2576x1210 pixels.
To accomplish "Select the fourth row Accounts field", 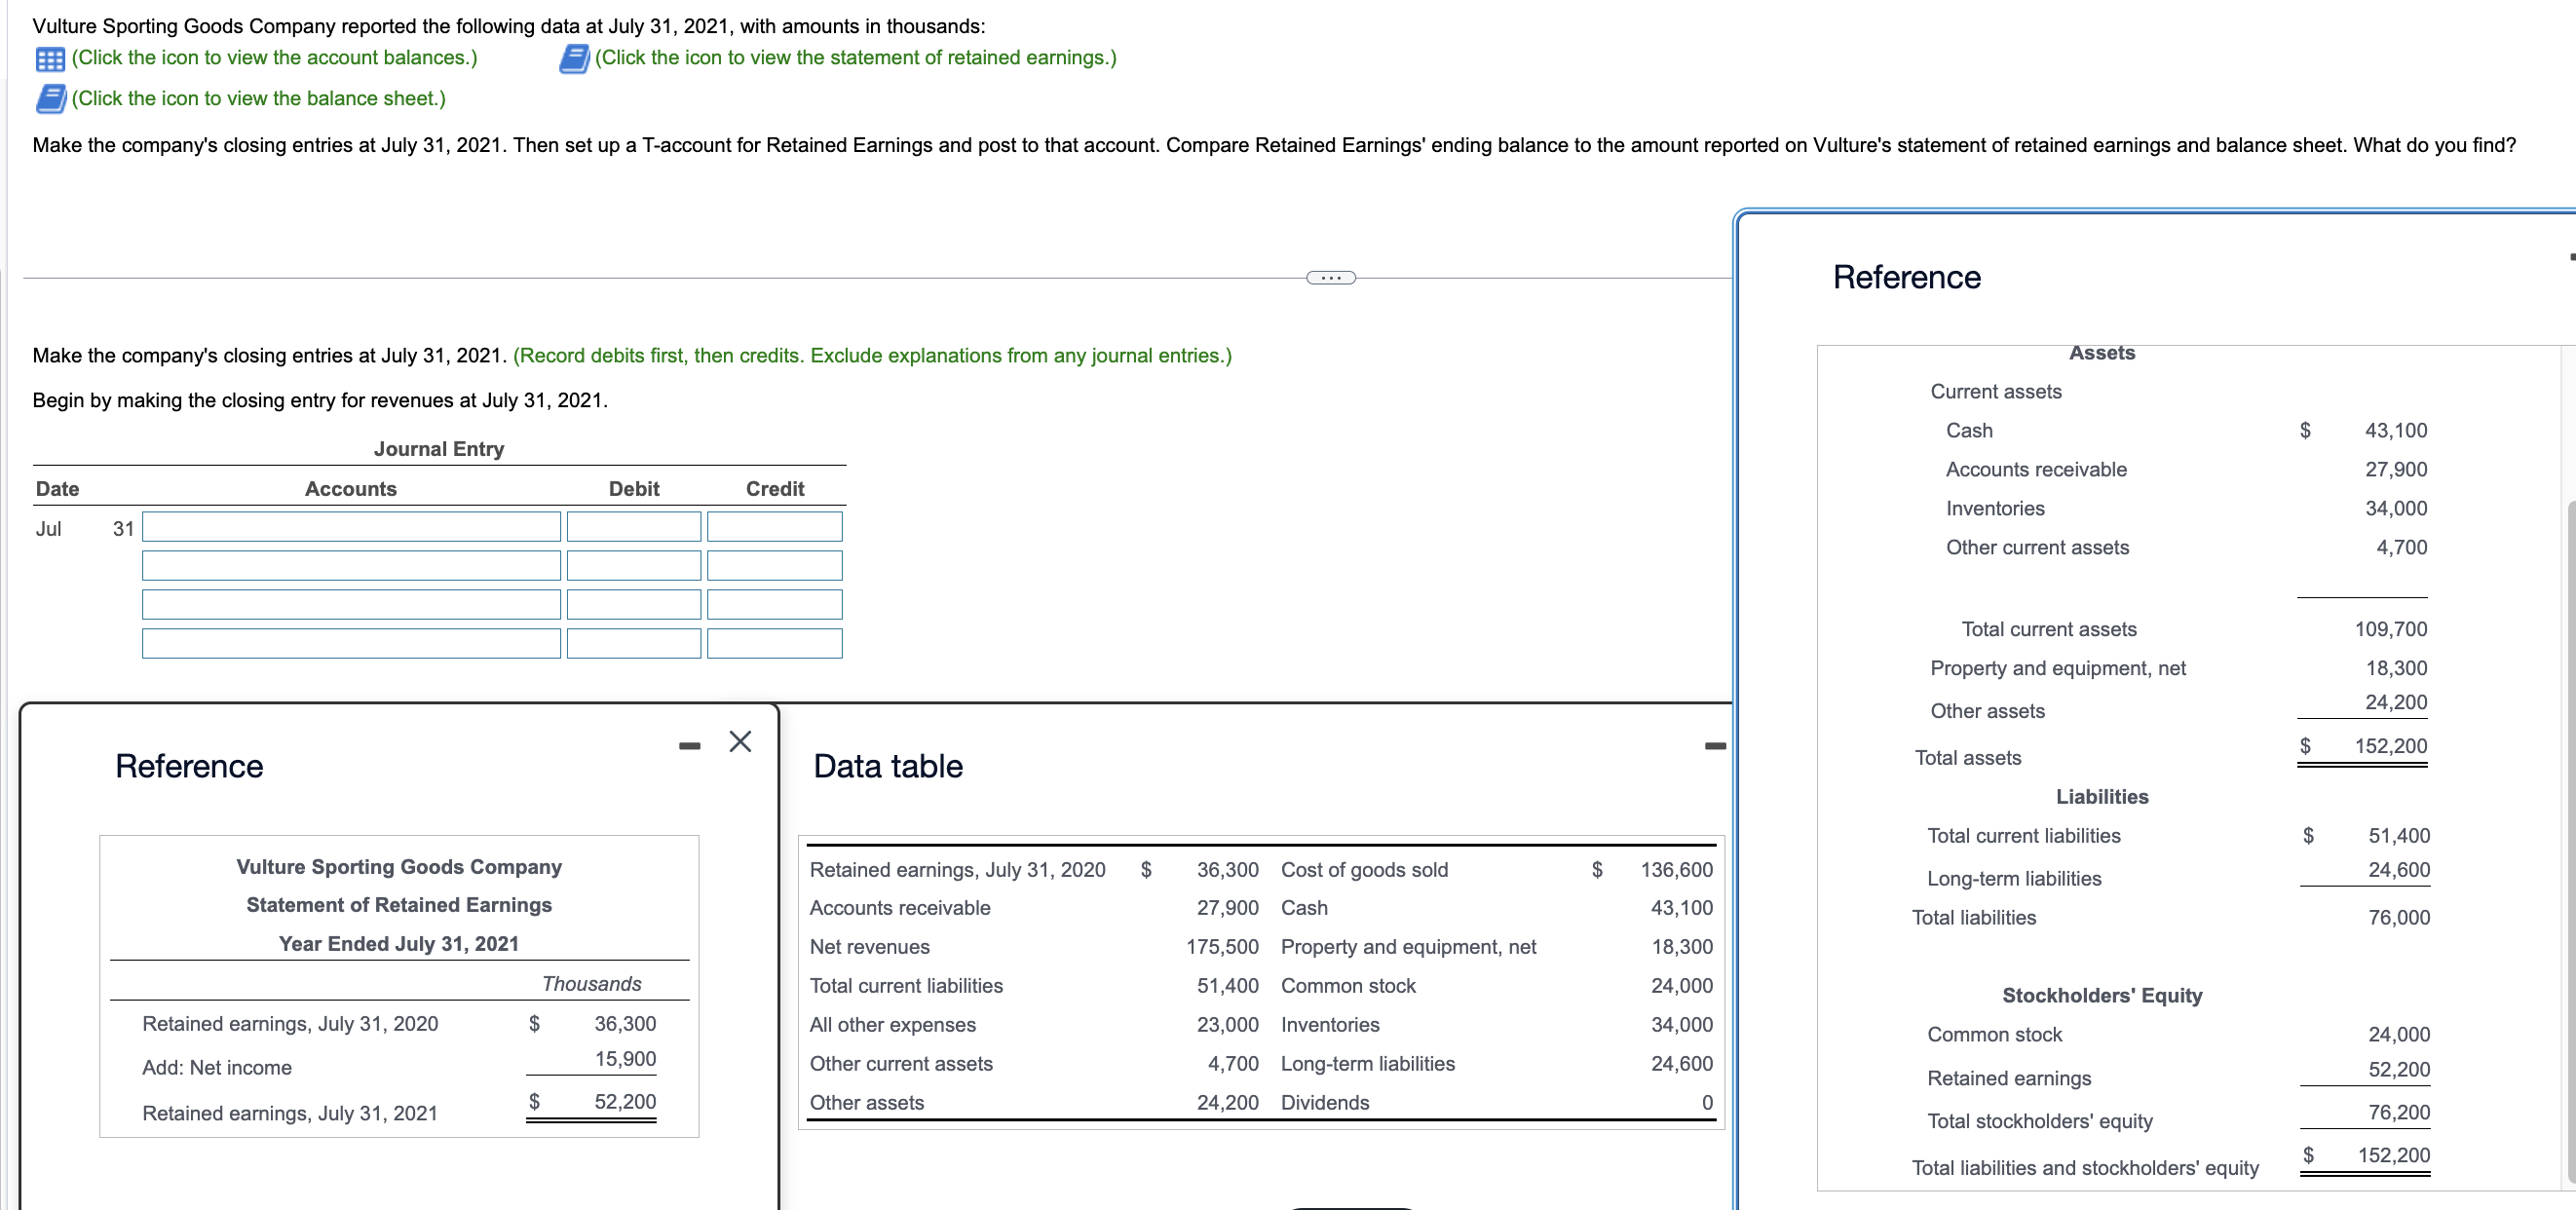I will tap(351, 644).
